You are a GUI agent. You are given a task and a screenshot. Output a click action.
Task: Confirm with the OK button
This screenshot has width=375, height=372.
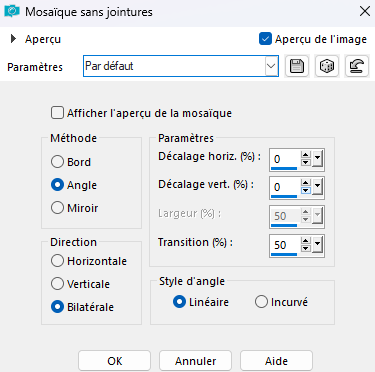[x=114, y=361]
